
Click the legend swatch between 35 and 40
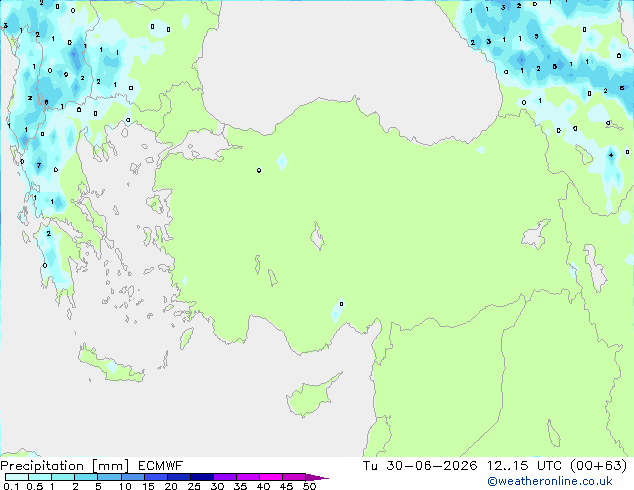click(248, 477)
